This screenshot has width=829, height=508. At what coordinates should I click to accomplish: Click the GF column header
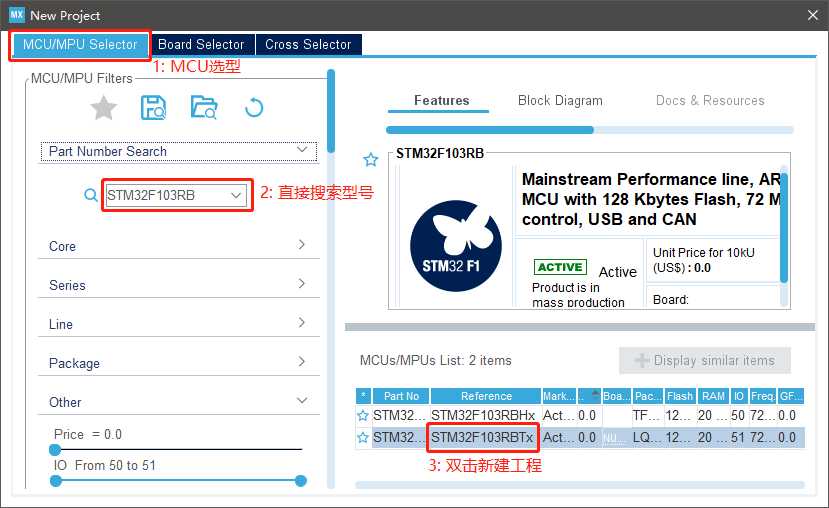791,396
